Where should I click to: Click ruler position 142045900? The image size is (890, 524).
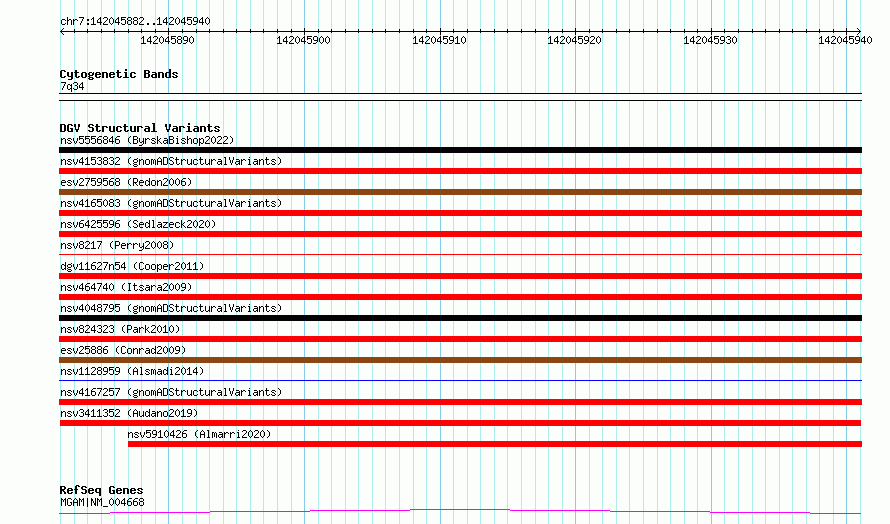[303, 40]
